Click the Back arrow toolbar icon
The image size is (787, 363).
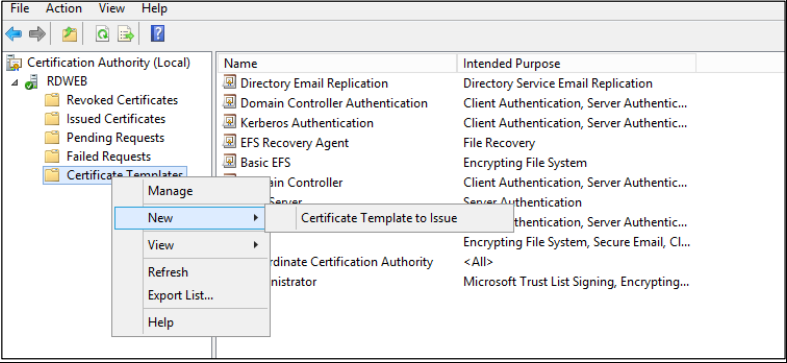click(x=14, y=34)
